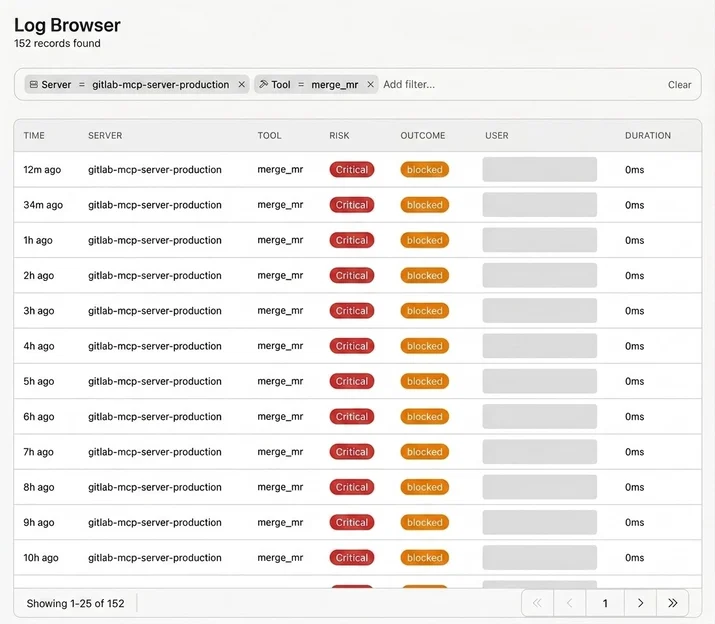Sort by TIME column header

(x=34, y=135)
